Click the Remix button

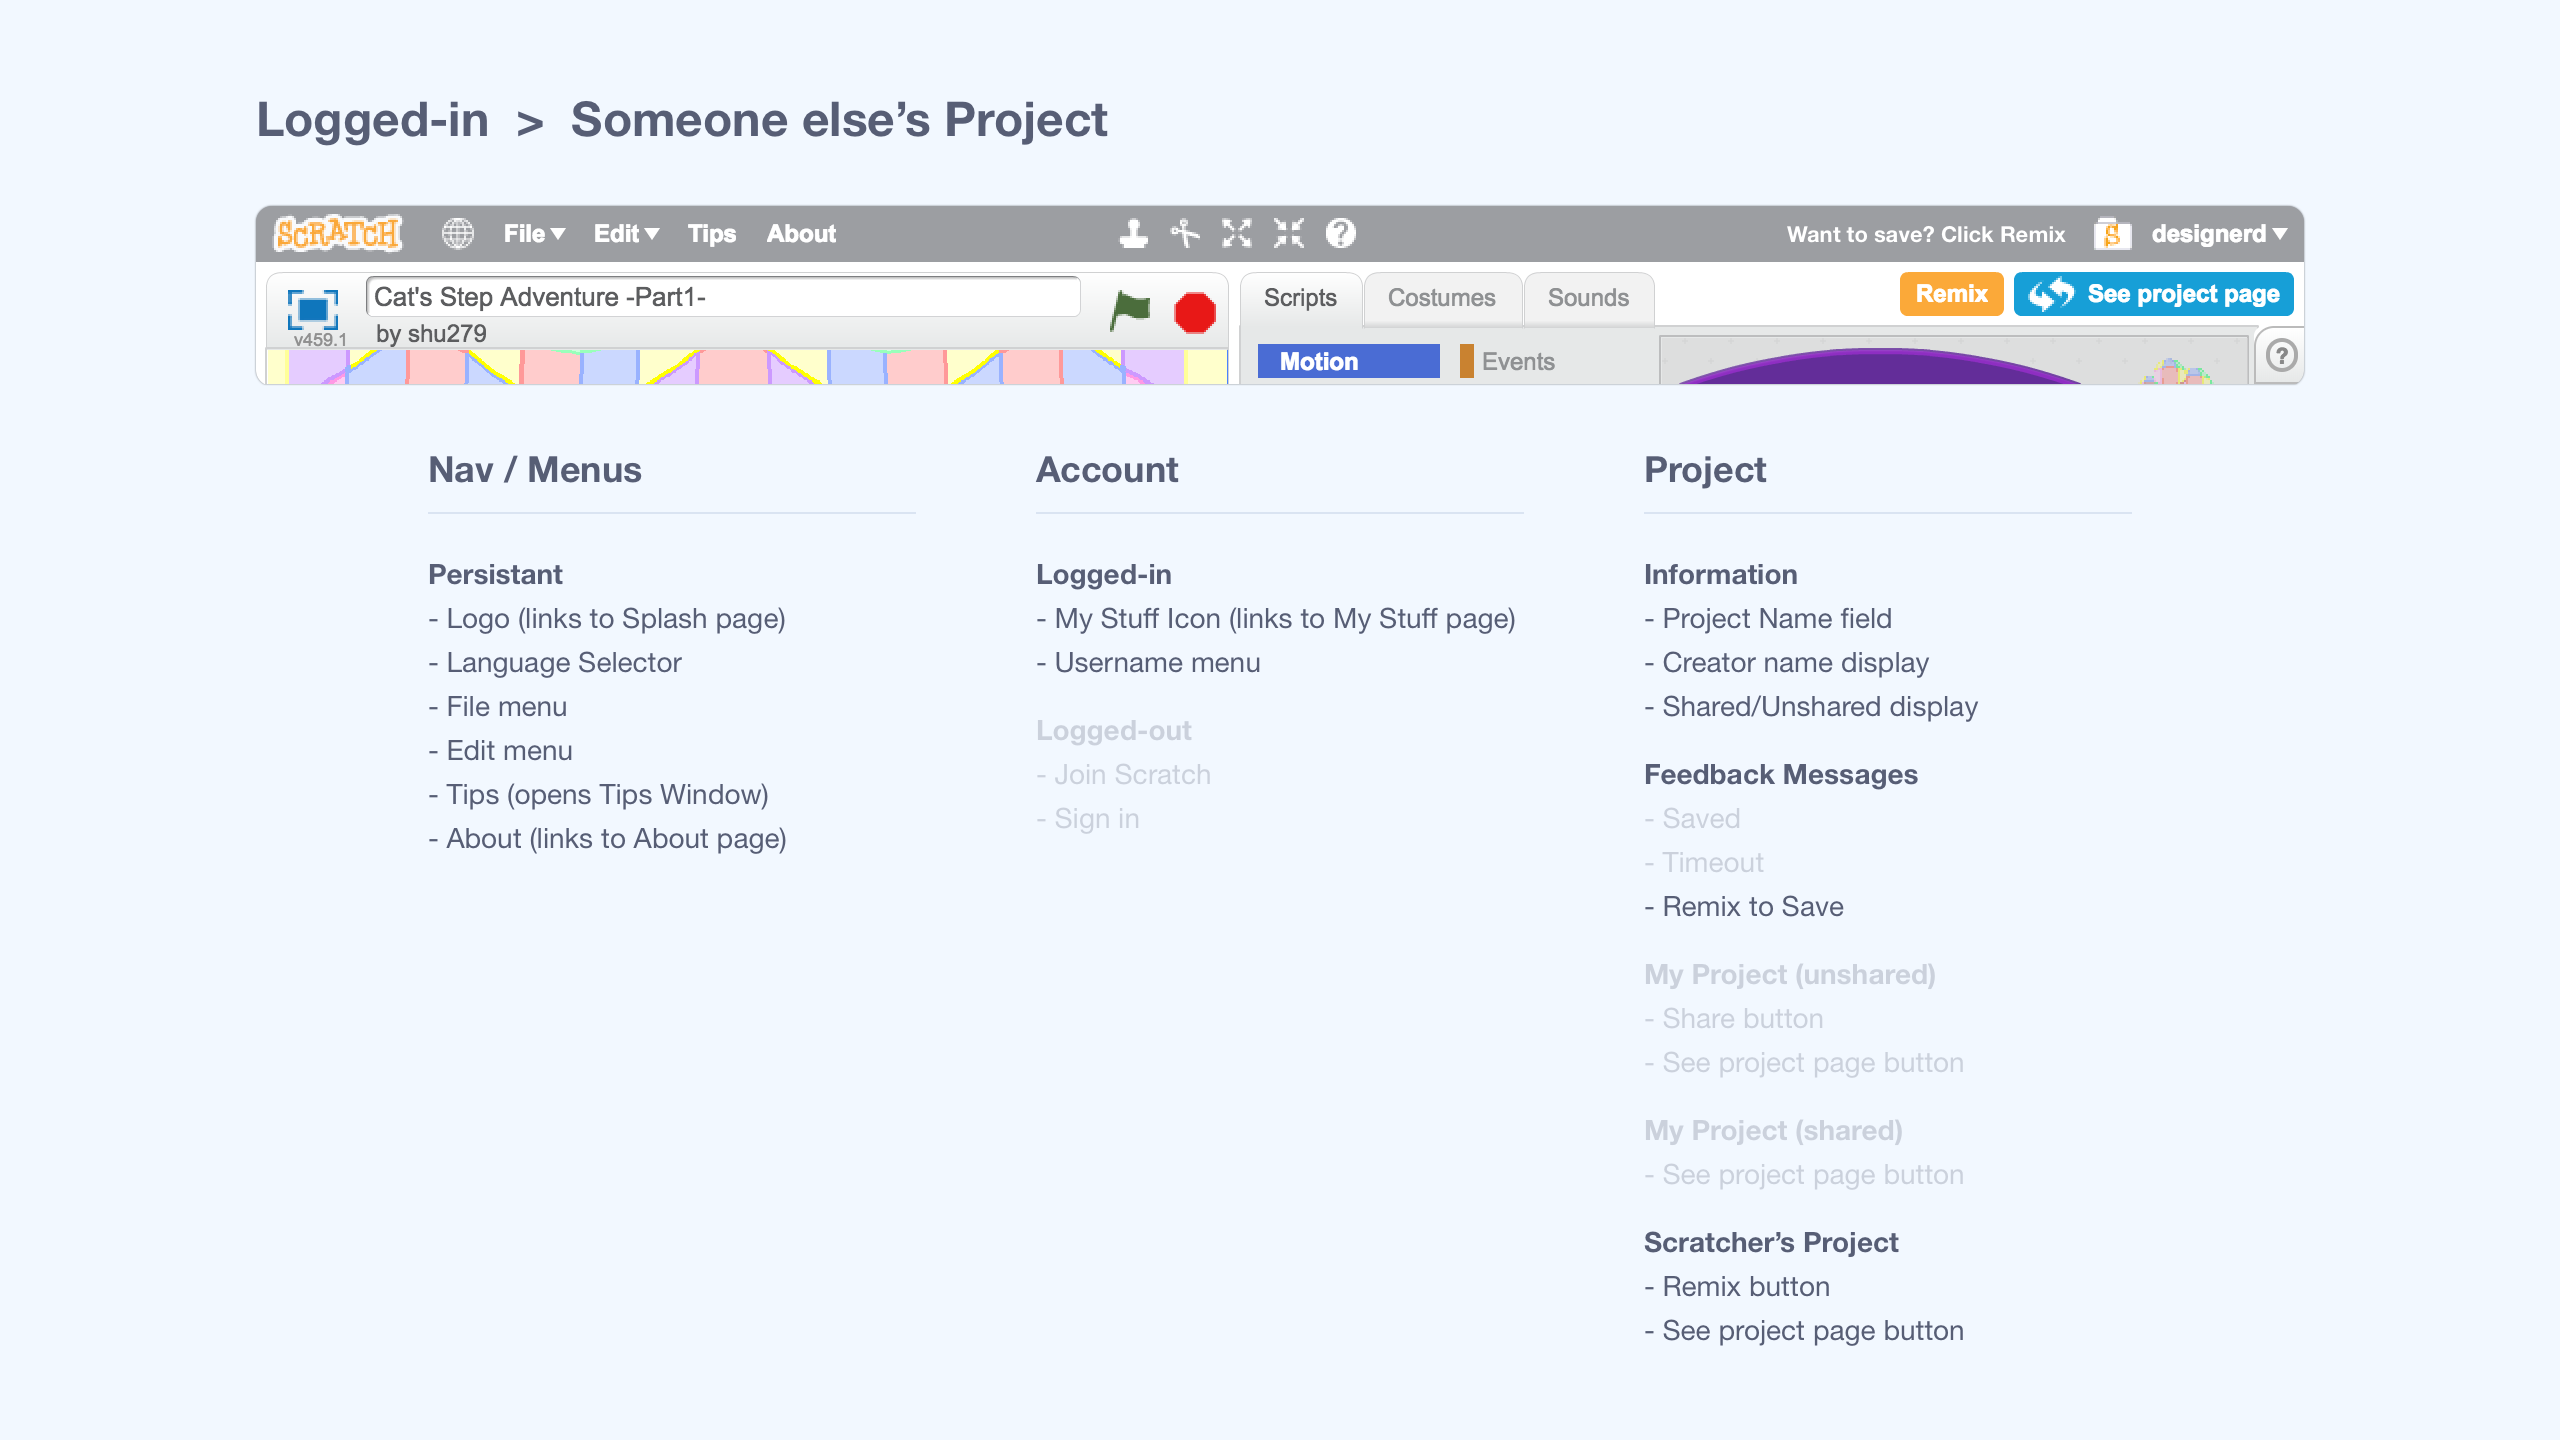tap(1949, 293)
